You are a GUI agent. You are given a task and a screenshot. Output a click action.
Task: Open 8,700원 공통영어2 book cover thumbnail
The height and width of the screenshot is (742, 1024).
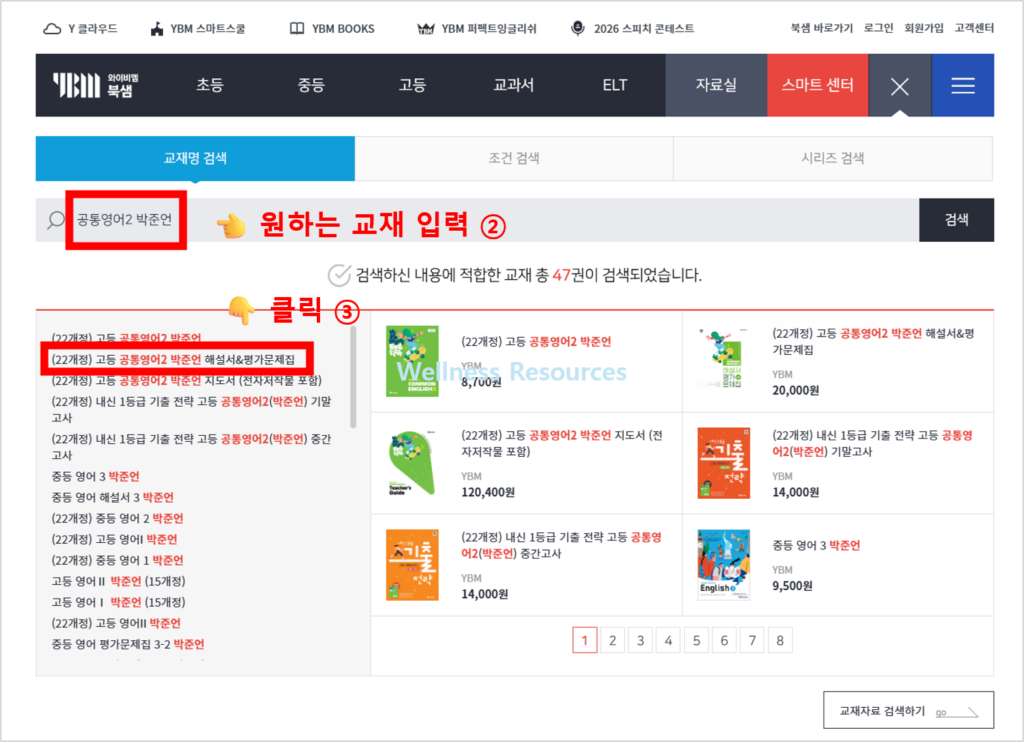pos(412,361)
